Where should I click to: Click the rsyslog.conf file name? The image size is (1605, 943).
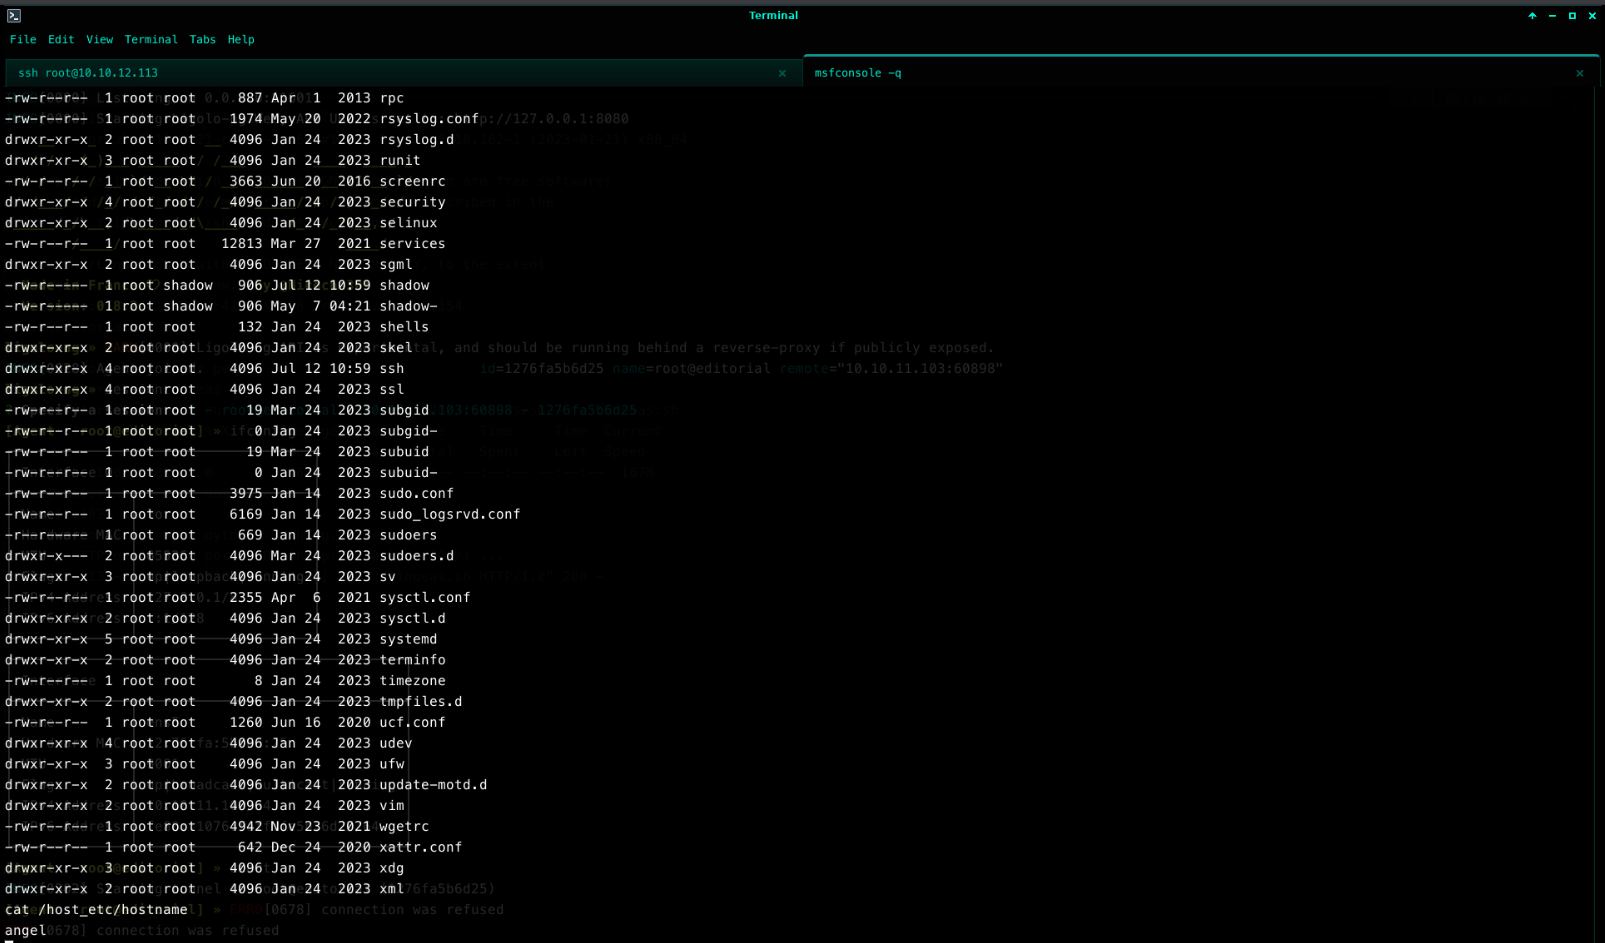(x=429, y=119)
